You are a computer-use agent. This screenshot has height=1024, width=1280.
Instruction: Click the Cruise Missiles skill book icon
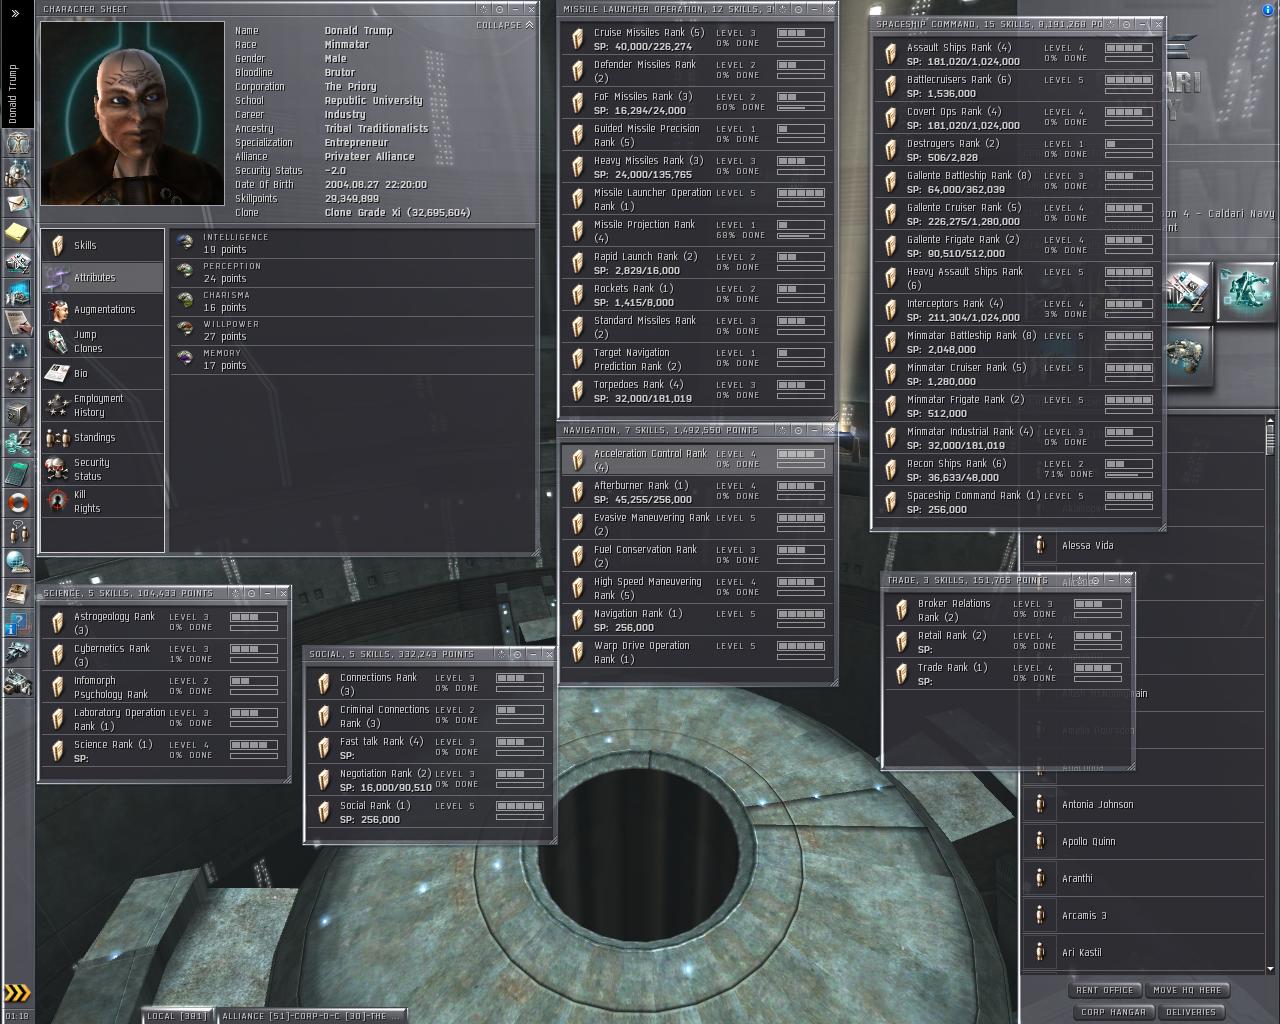point(577,39)
